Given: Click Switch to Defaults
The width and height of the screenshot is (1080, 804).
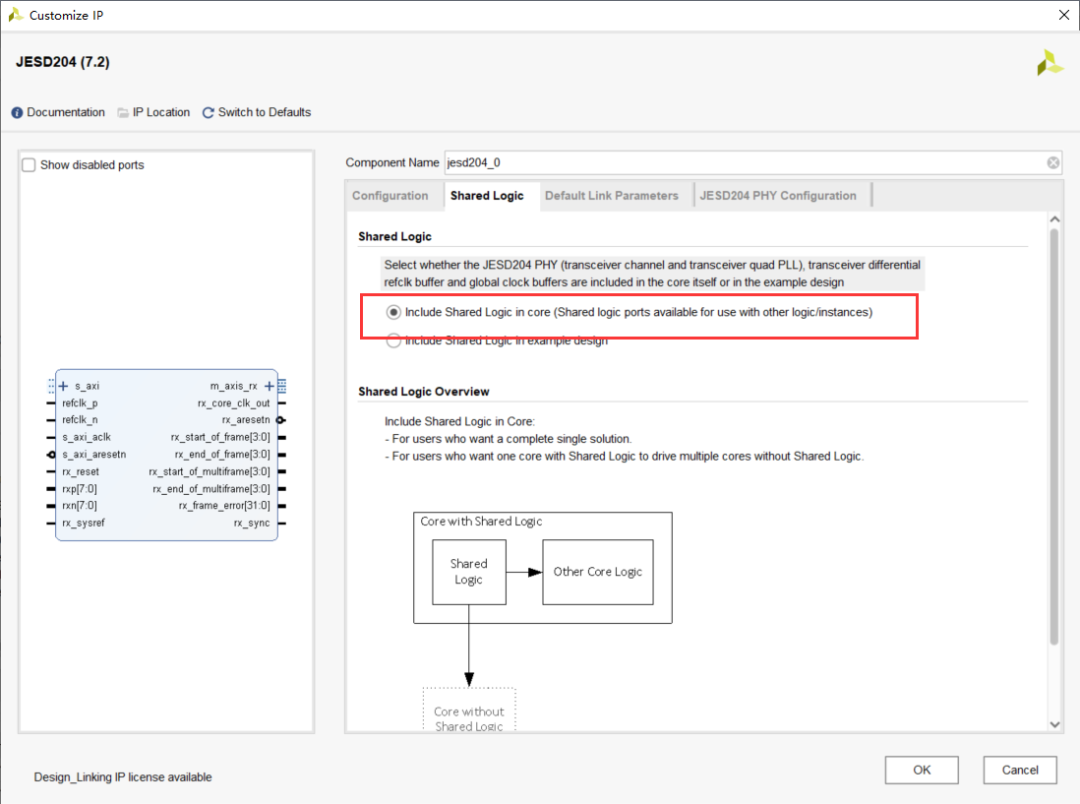Looking at the screenshot, I should click(x=256, y=112).
